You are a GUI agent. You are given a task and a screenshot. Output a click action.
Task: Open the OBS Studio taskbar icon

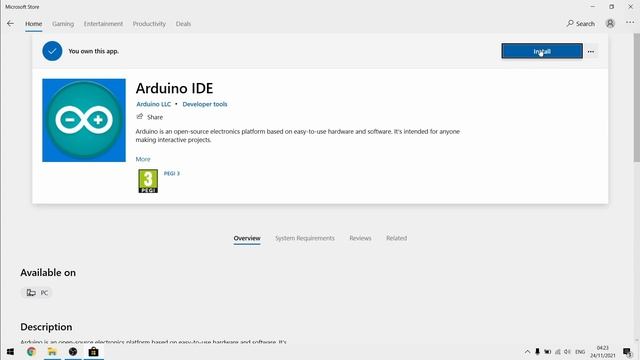pos(73,351)
